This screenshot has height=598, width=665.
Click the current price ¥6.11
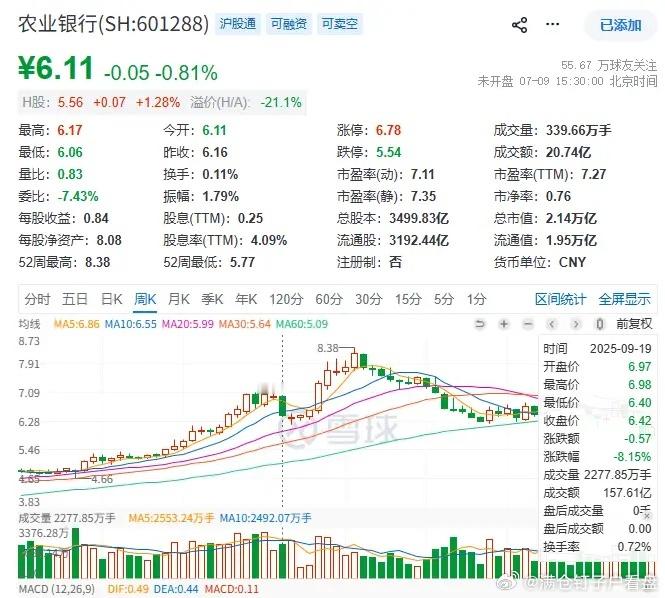click(56, 68)
